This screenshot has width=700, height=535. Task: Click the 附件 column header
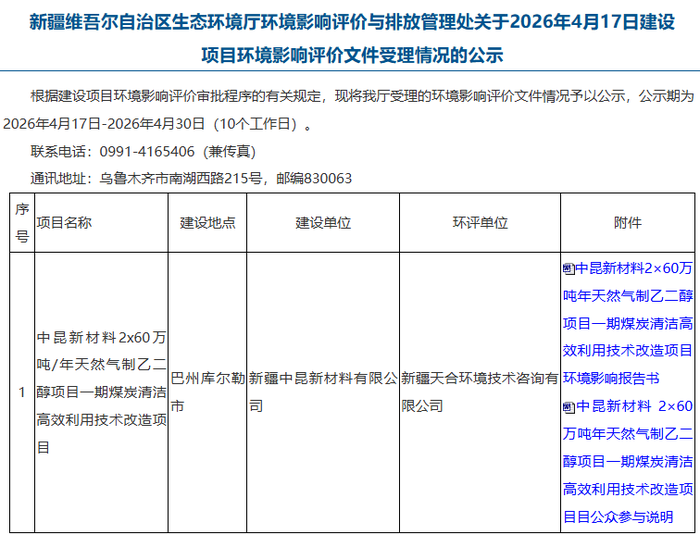628,223
